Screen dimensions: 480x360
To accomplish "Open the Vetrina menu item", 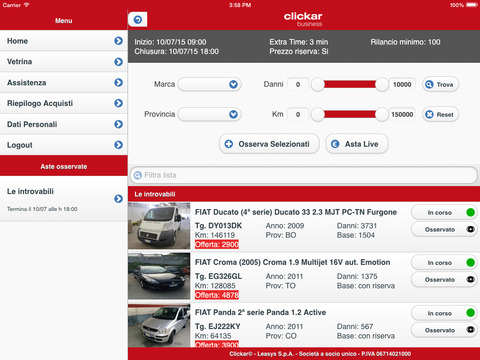I will (x=64, y=62).
